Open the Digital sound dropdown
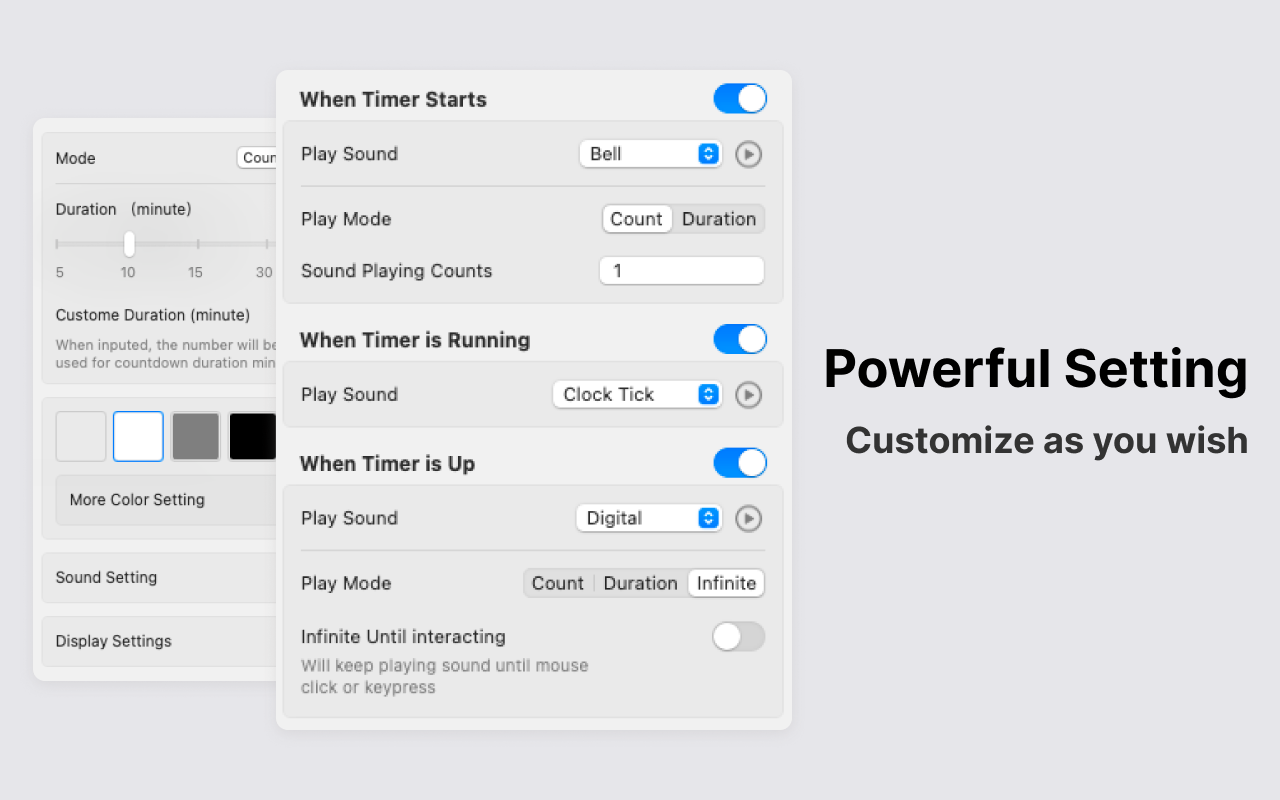 click(x=649, y=518)
